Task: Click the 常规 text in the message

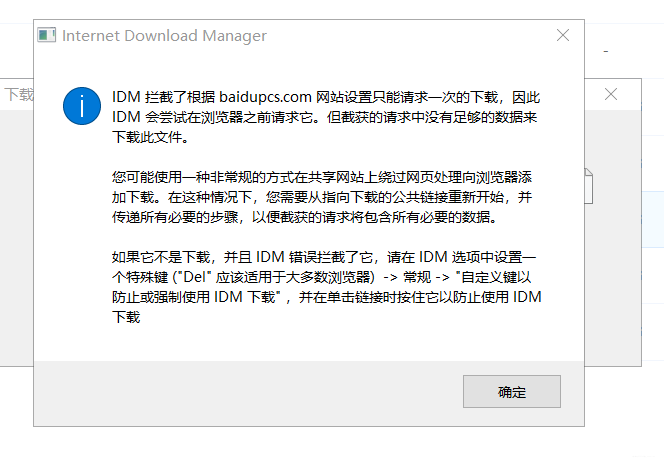Action: [417, 277]
